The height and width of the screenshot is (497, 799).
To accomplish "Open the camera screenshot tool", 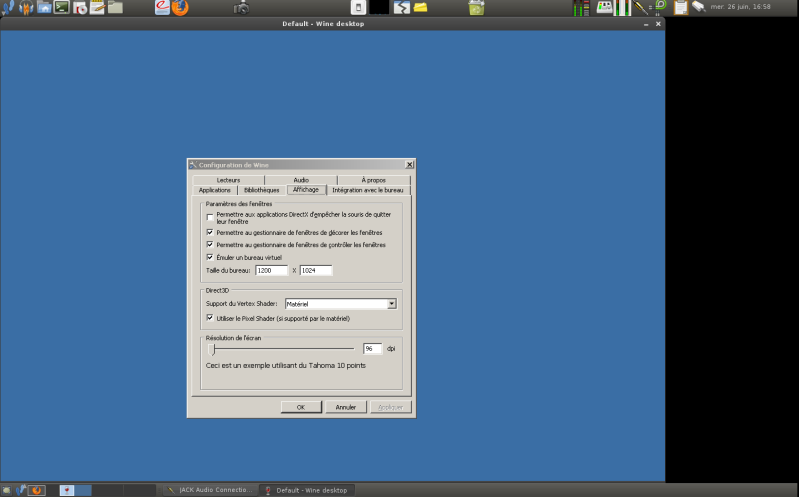I will [241, 7].
